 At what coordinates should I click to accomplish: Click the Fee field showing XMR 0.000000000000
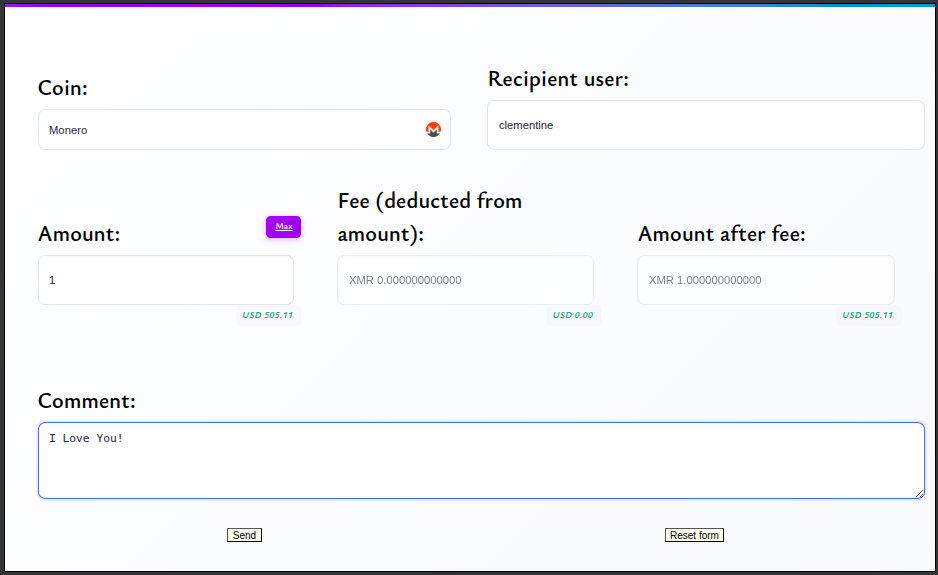pos(465,280)
